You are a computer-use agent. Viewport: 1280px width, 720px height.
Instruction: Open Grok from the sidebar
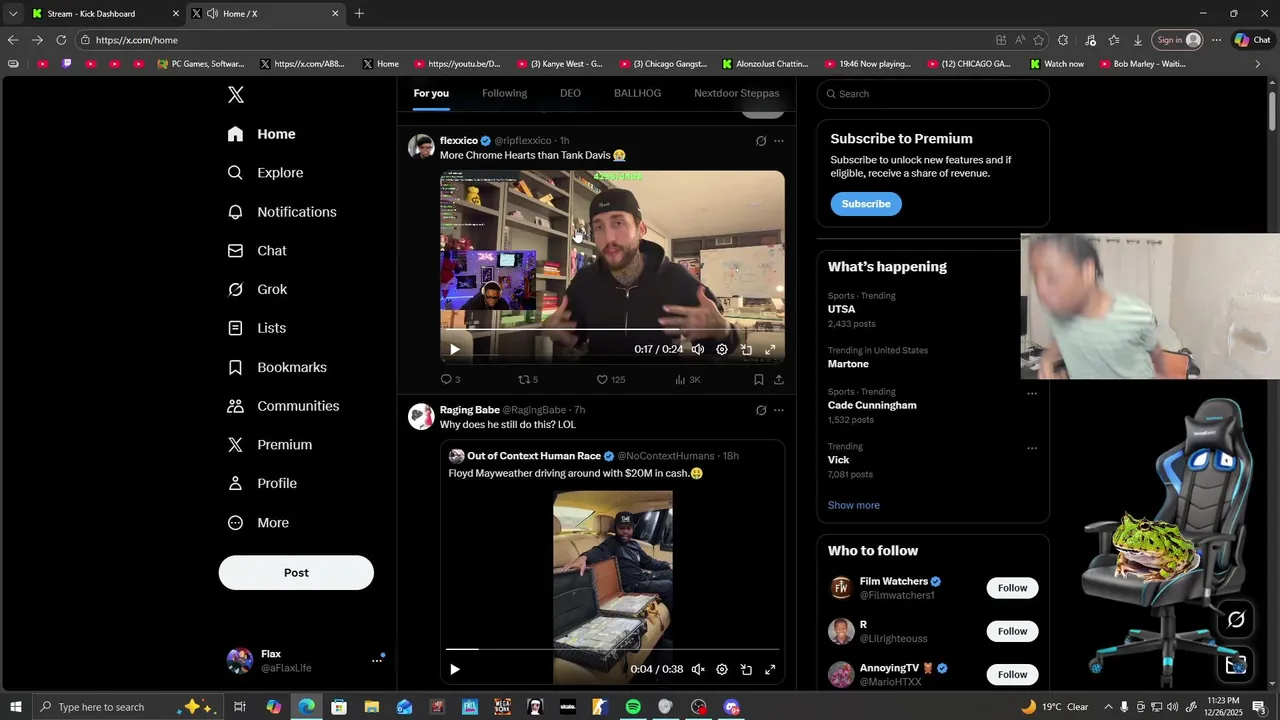257,289
